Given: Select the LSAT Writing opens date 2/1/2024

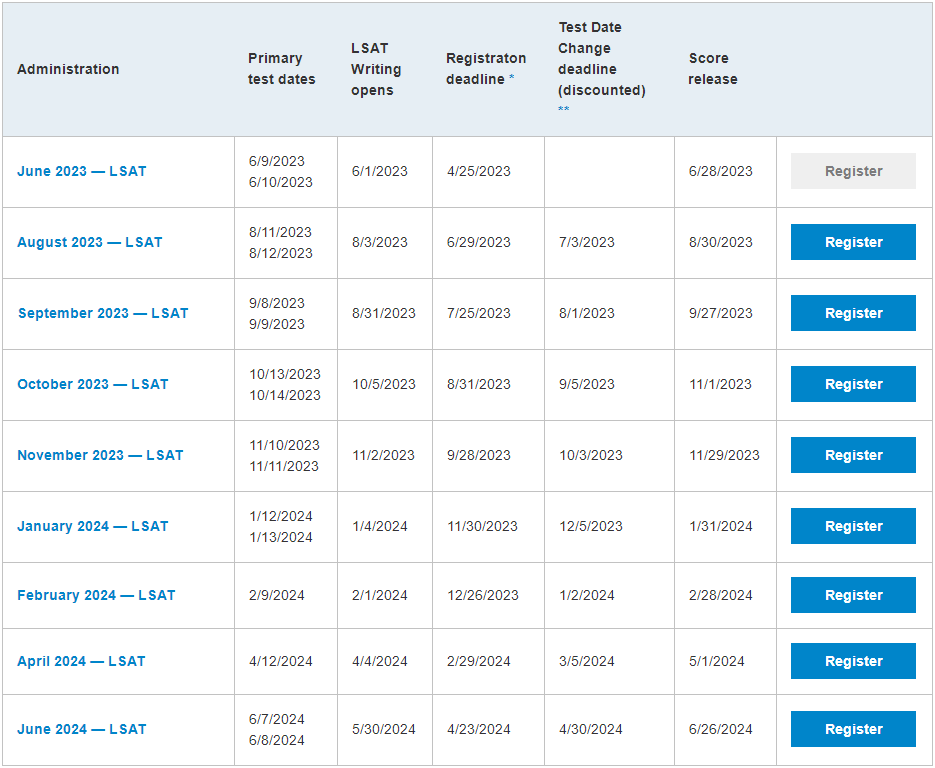Looking at the screenshot, I should click(380, 595).
